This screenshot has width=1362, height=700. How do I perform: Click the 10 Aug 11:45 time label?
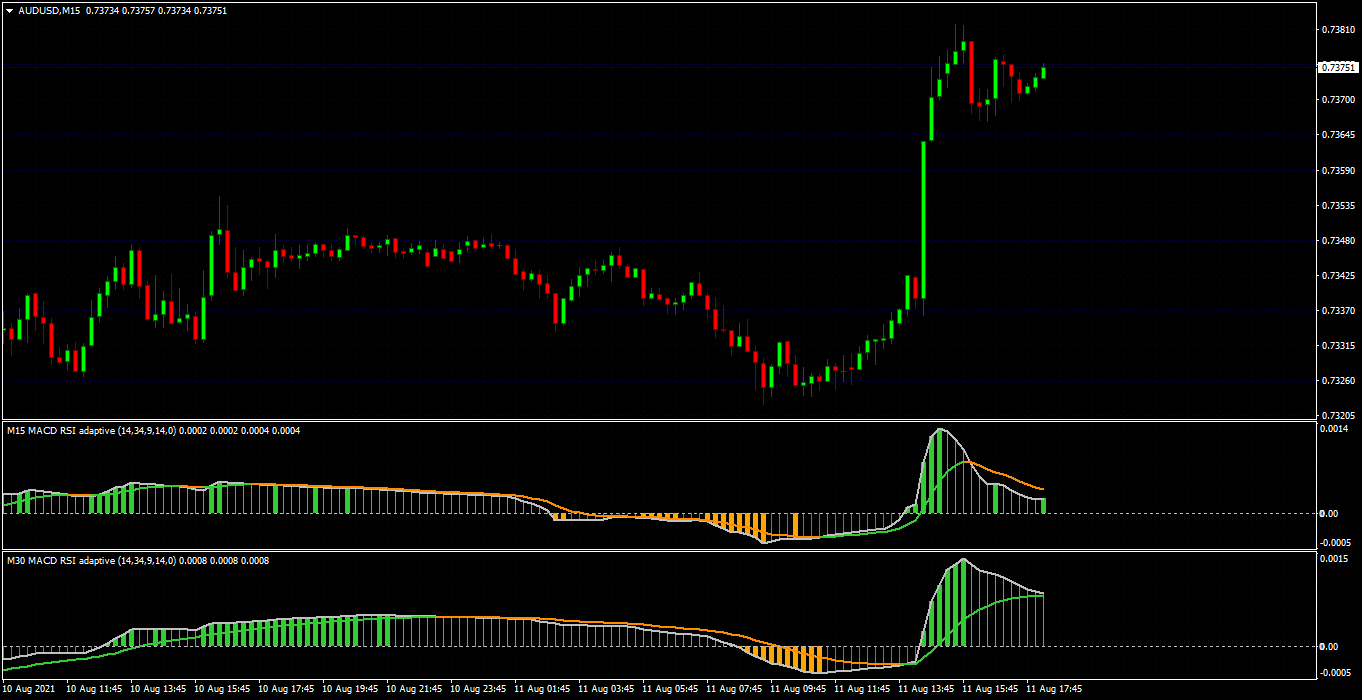click(x=93, y=689)
